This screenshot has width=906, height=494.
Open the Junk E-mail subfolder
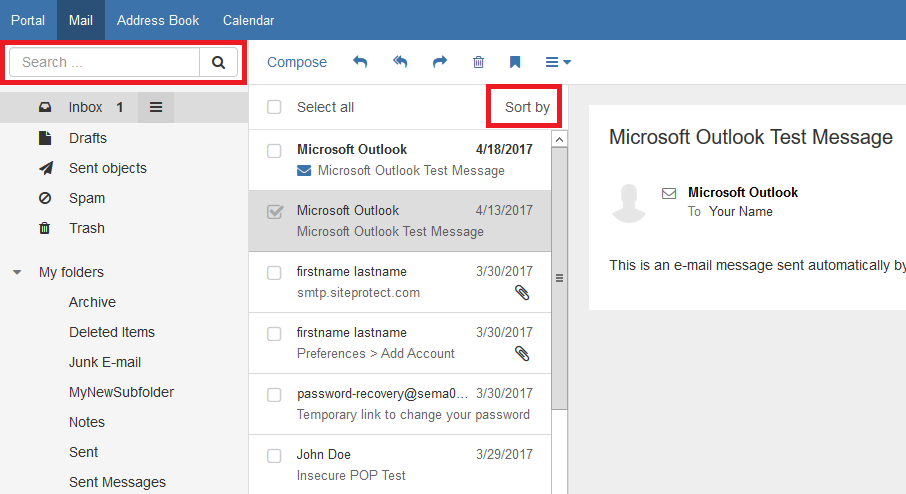point(105,362)
